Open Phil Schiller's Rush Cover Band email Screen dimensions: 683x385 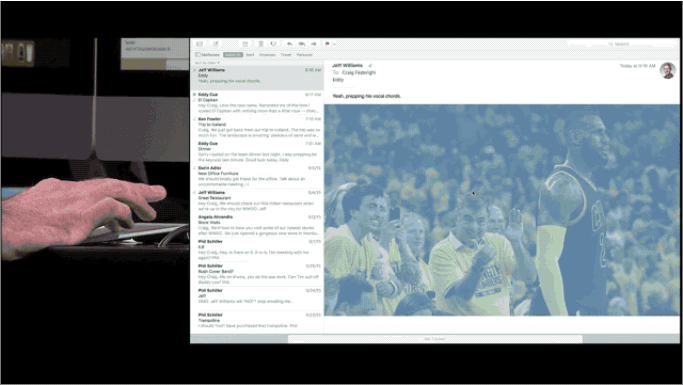(257, 274)
